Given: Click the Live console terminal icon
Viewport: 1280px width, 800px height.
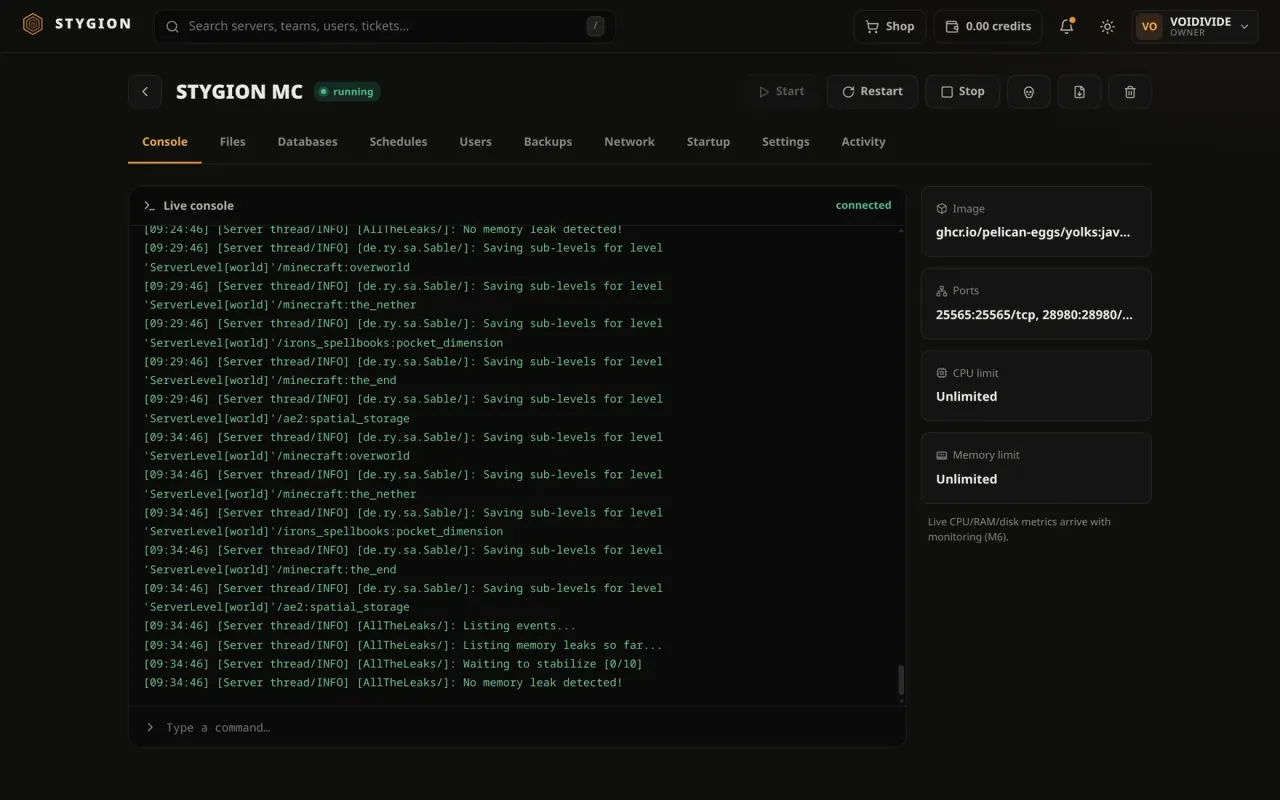Looking at the screenshot, I should tap(149, 206).
